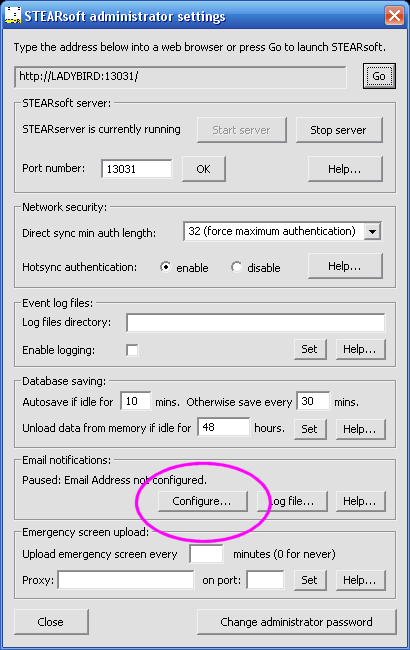This screenshot has width=410, height=650.
Task: Select disable for Hotsync authentication
Action: (x=236, y=267)
